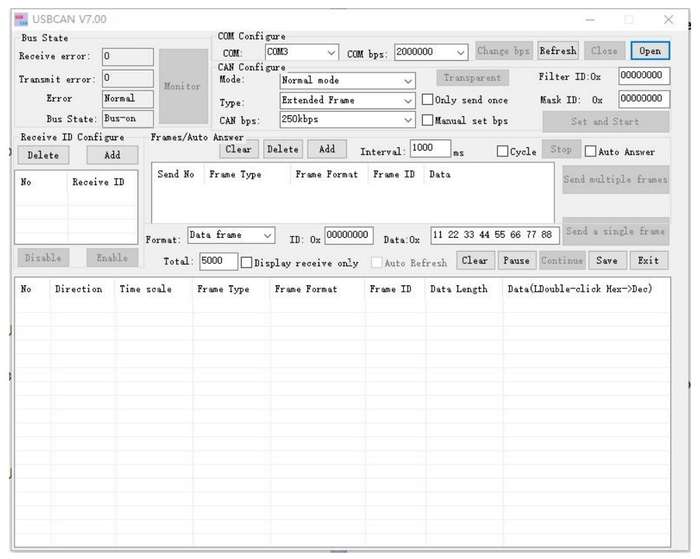700x559 pixels.
Task: Open the COM port dropdown showing COM3
Action: pos(302,52)
